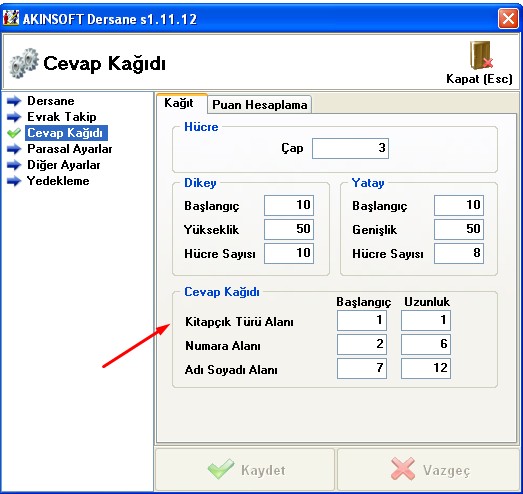Screen dimensions: 523x494
Task: Click the Dikey Yükseklik input field
Action: click(x=289, y=229)
